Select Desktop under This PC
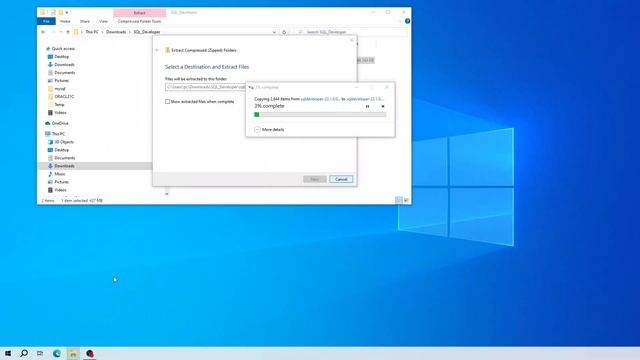The width and height of the screenshot is (640, 360). coord(61,150)
